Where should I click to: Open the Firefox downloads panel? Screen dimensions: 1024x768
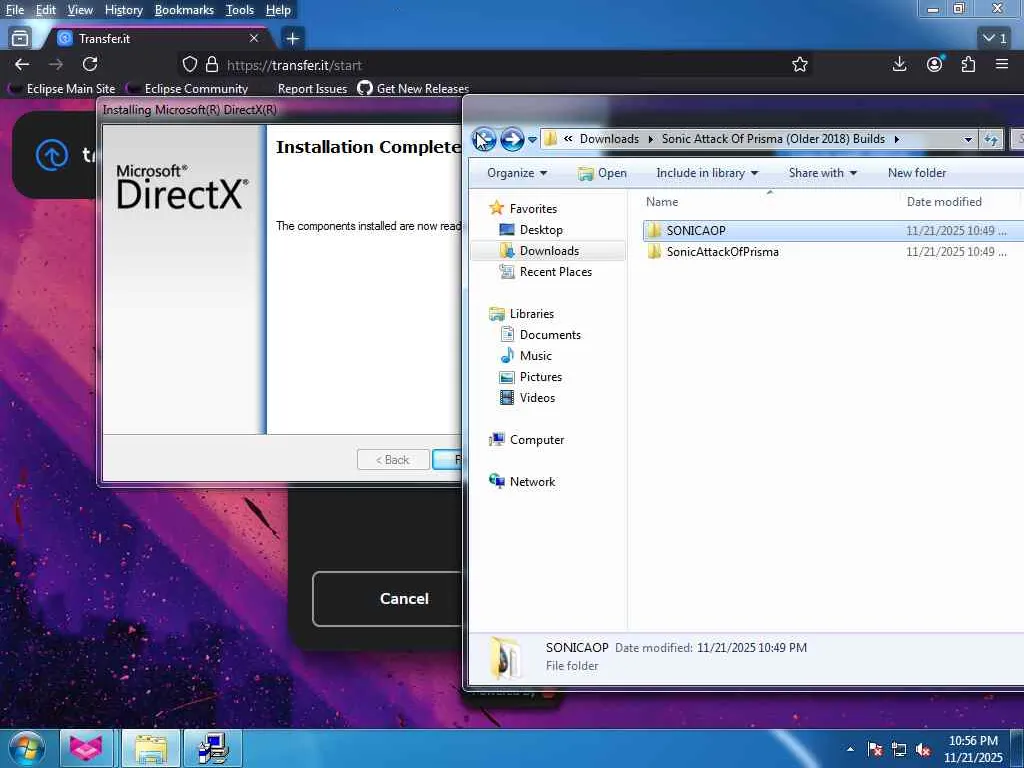[x=899, y=64]
